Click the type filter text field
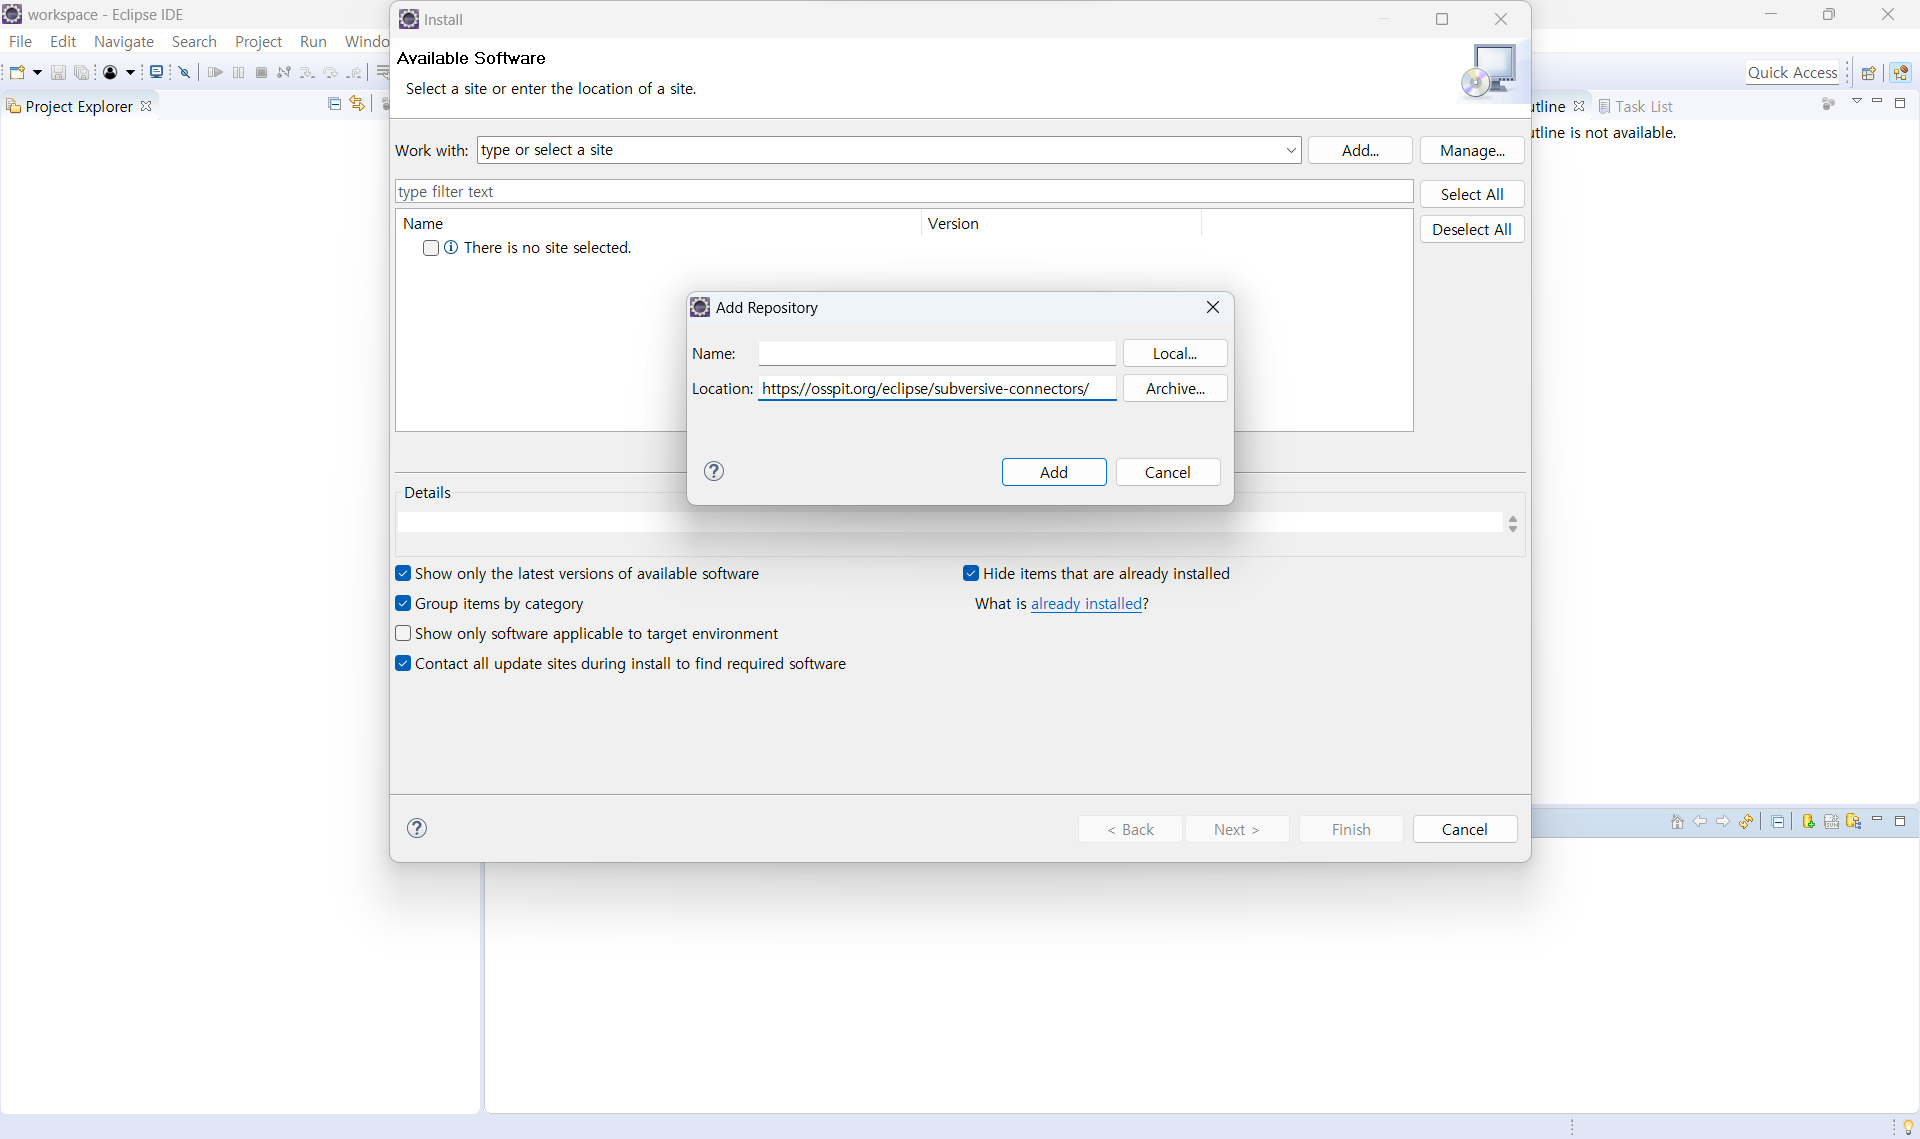Image resolution: width=1920 pixels, height=1139 pixels. click(x=904, y=191)
